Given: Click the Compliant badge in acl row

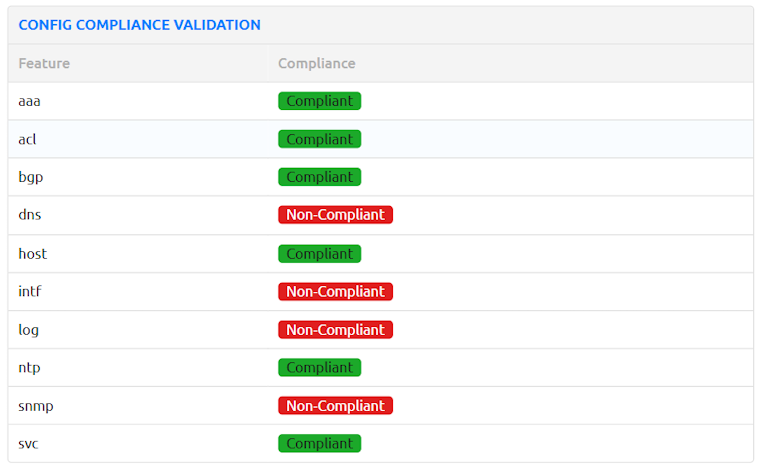Looking at the screenshot, I should 319,139.
